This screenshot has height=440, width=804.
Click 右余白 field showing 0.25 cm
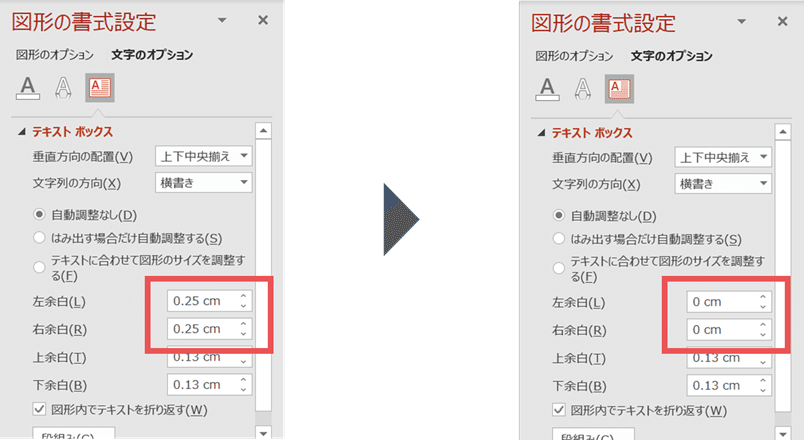[x=209, y=329]
